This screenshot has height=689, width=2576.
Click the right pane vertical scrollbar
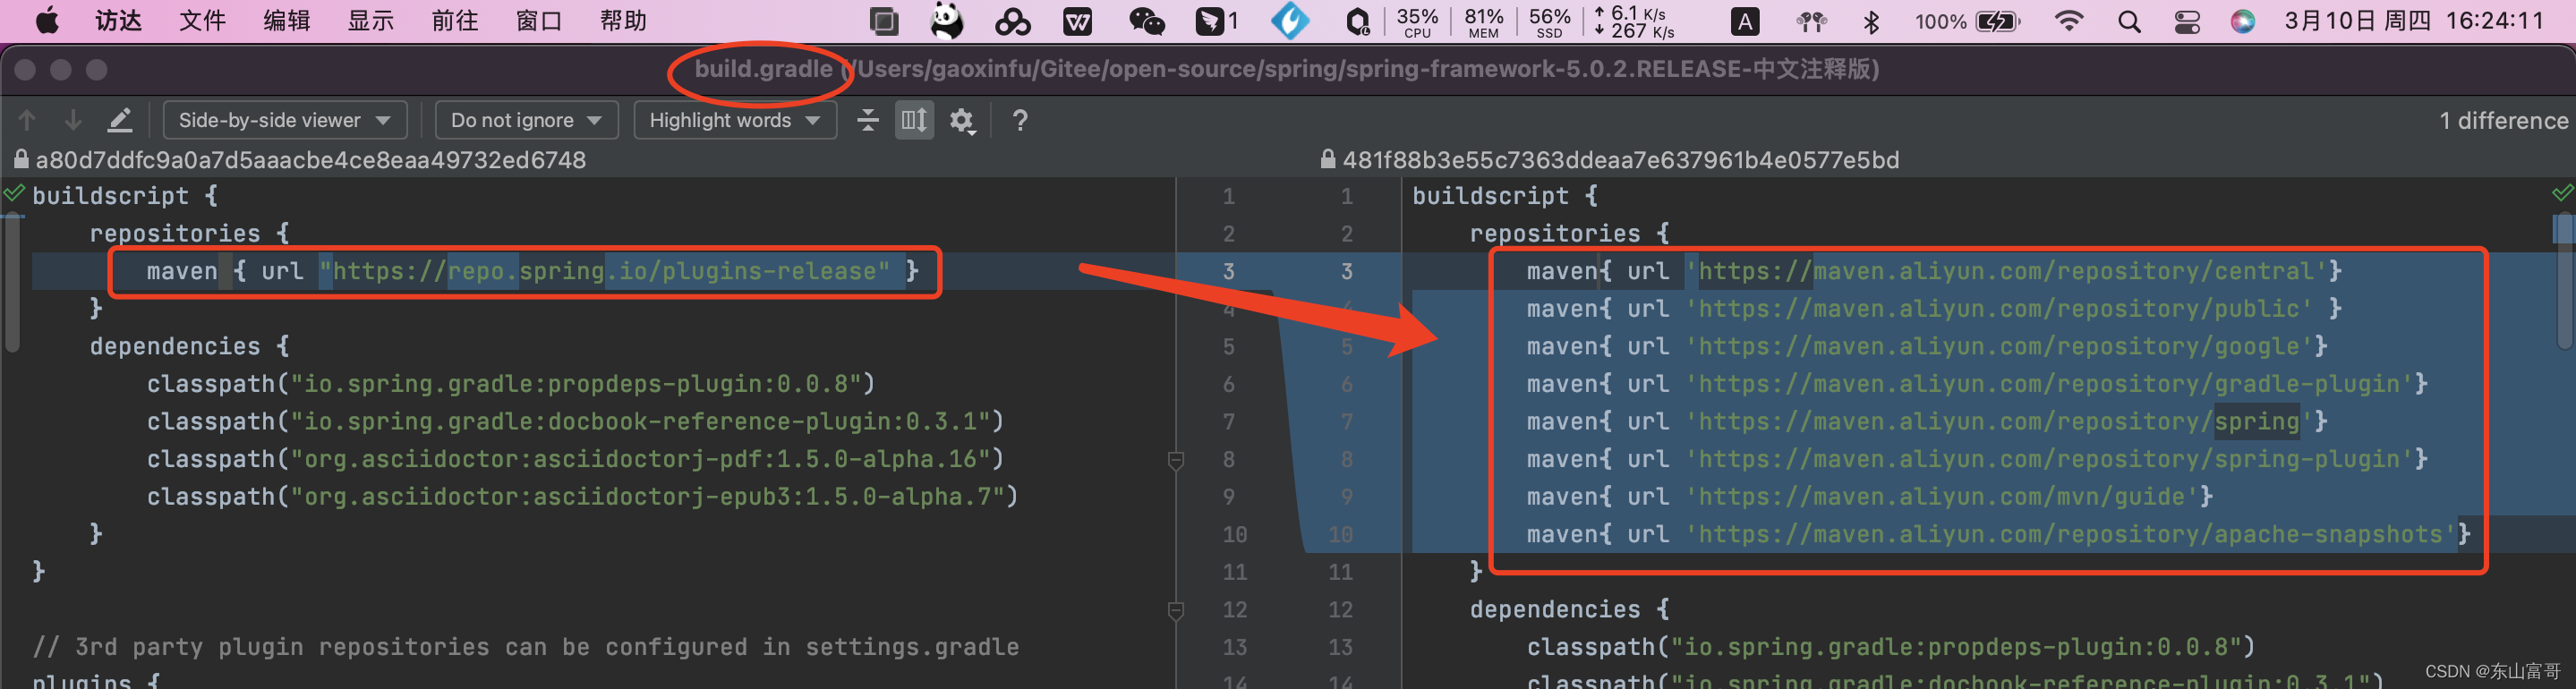click(2564, 280)
